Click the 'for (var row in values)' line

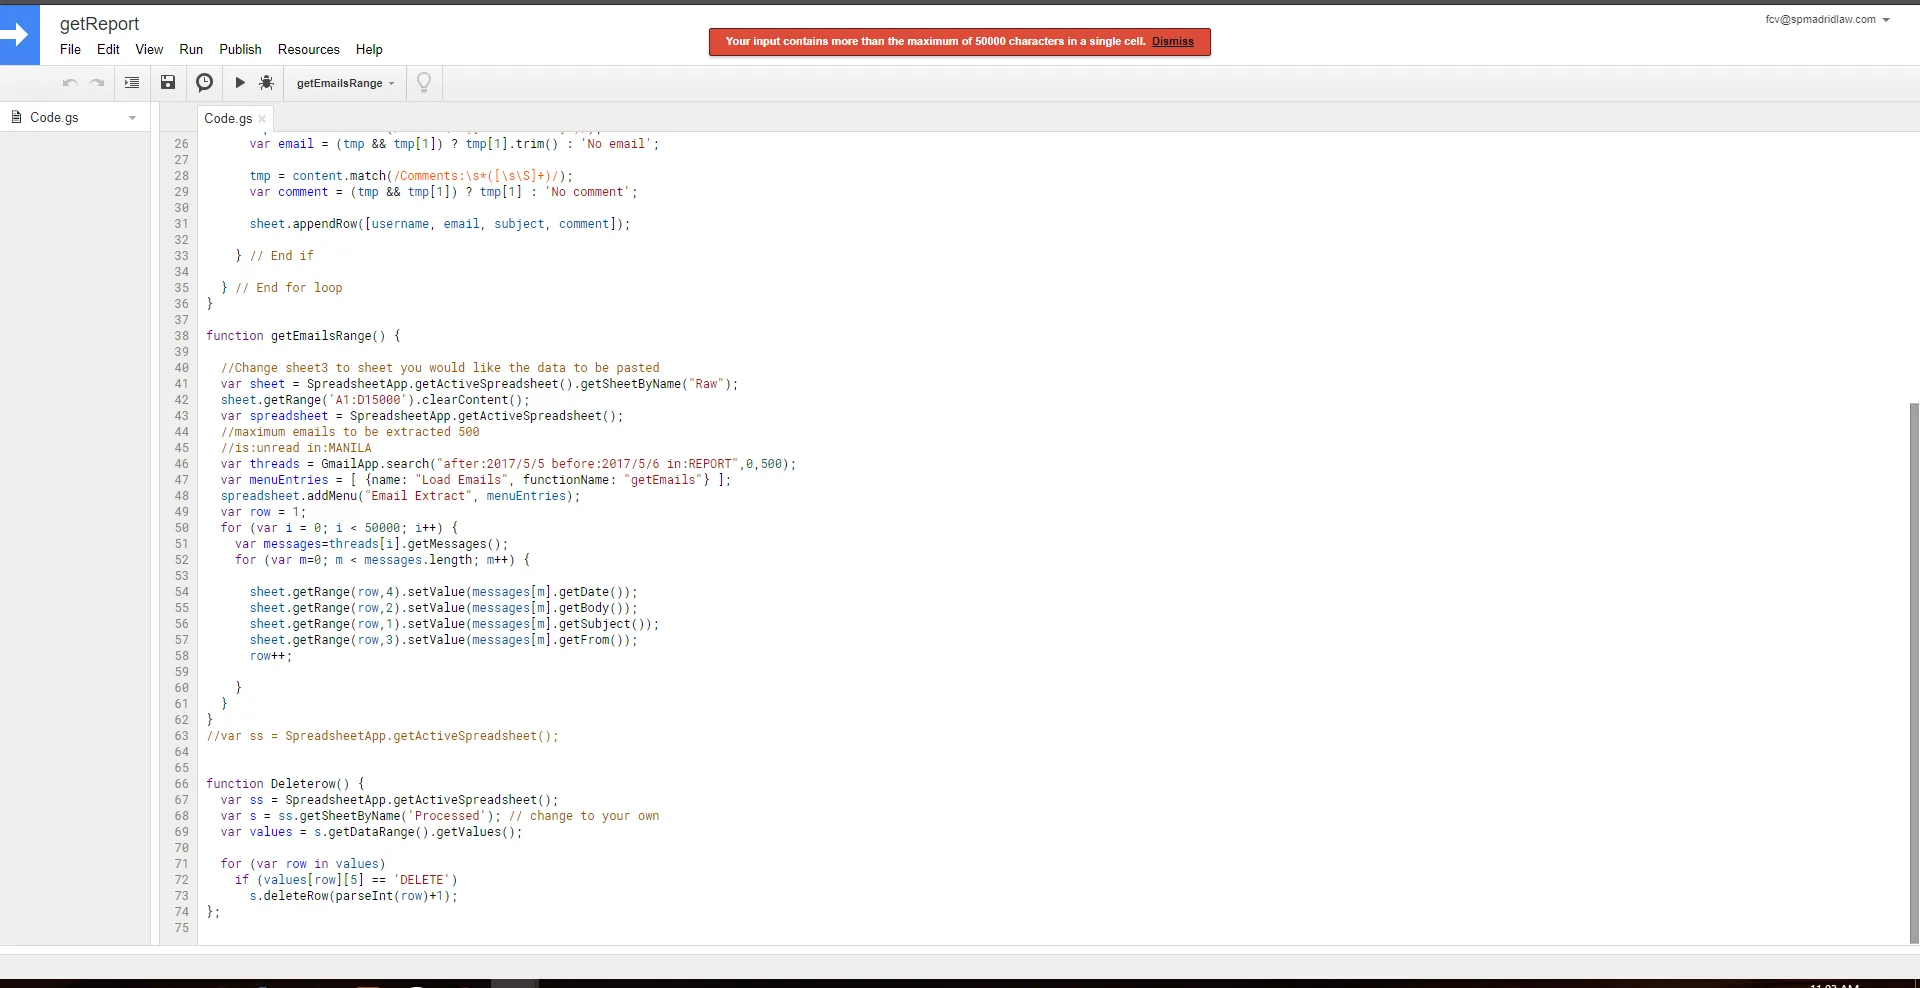(x=303, y=864)
